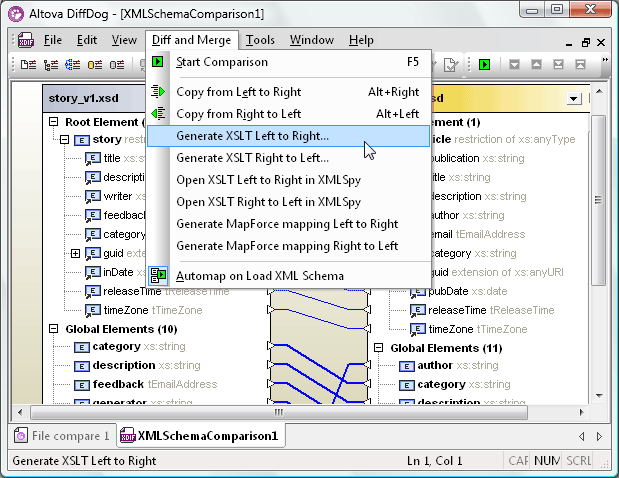Screen dimensions: 619x478
Task: Click the Copy from Right to Left icon
Action: click(x=158, y=114)
